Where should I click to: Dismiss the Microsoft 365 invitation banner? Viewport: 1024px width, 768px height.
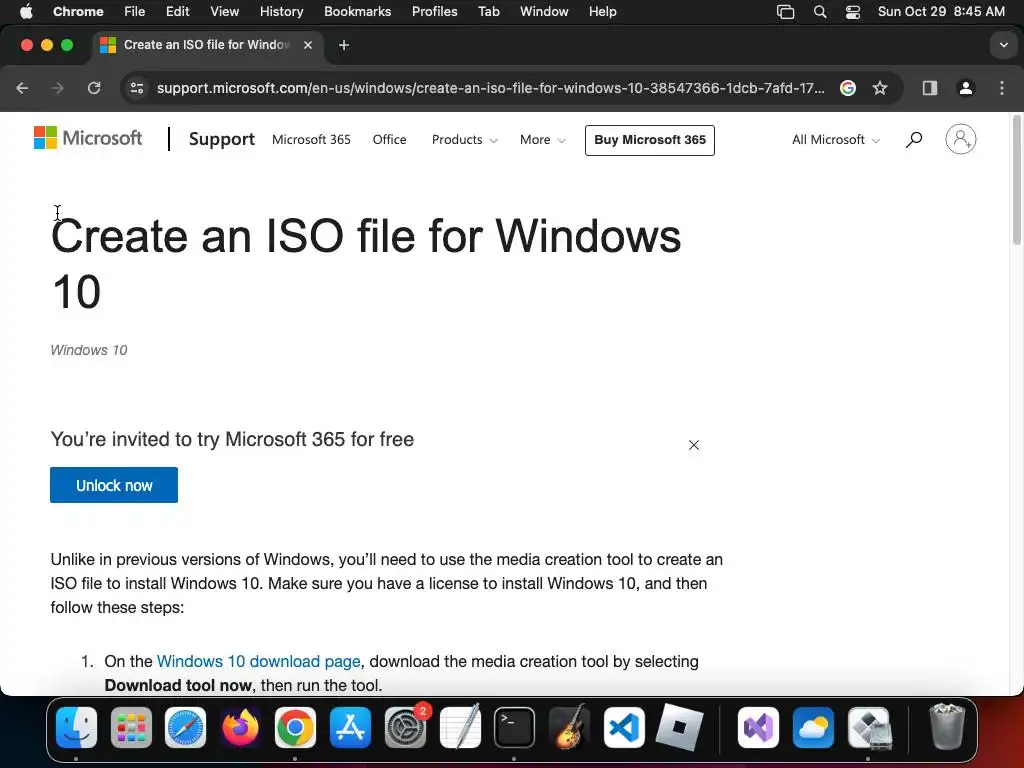point(694,445)
